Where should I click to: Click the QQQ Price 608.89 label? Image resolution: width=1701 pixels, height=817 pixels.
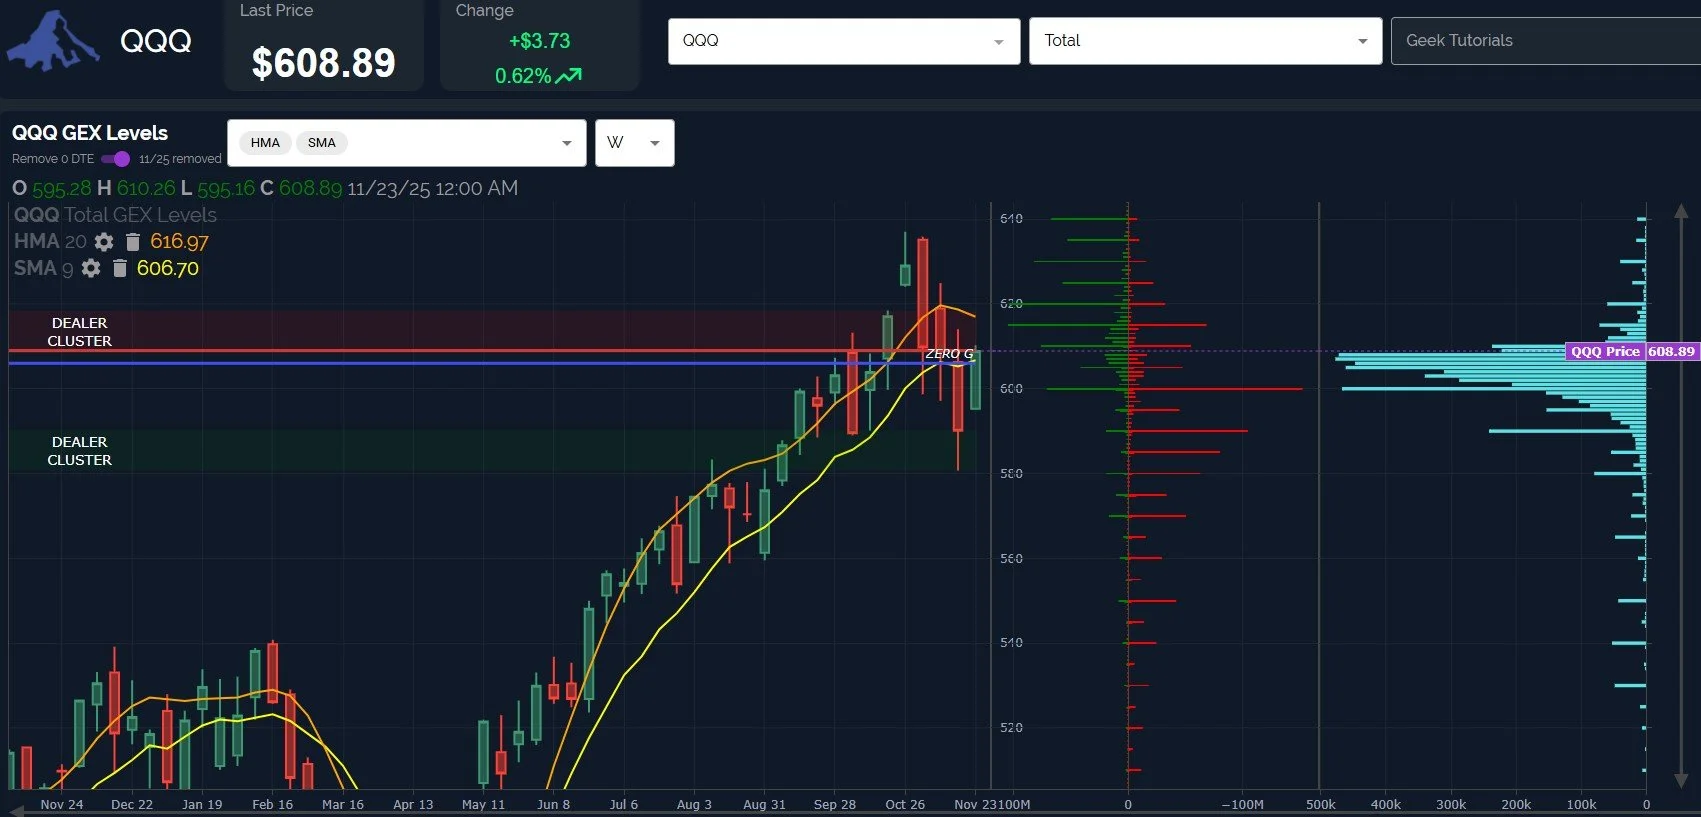pyautogui.click(x=1632, y=351)
